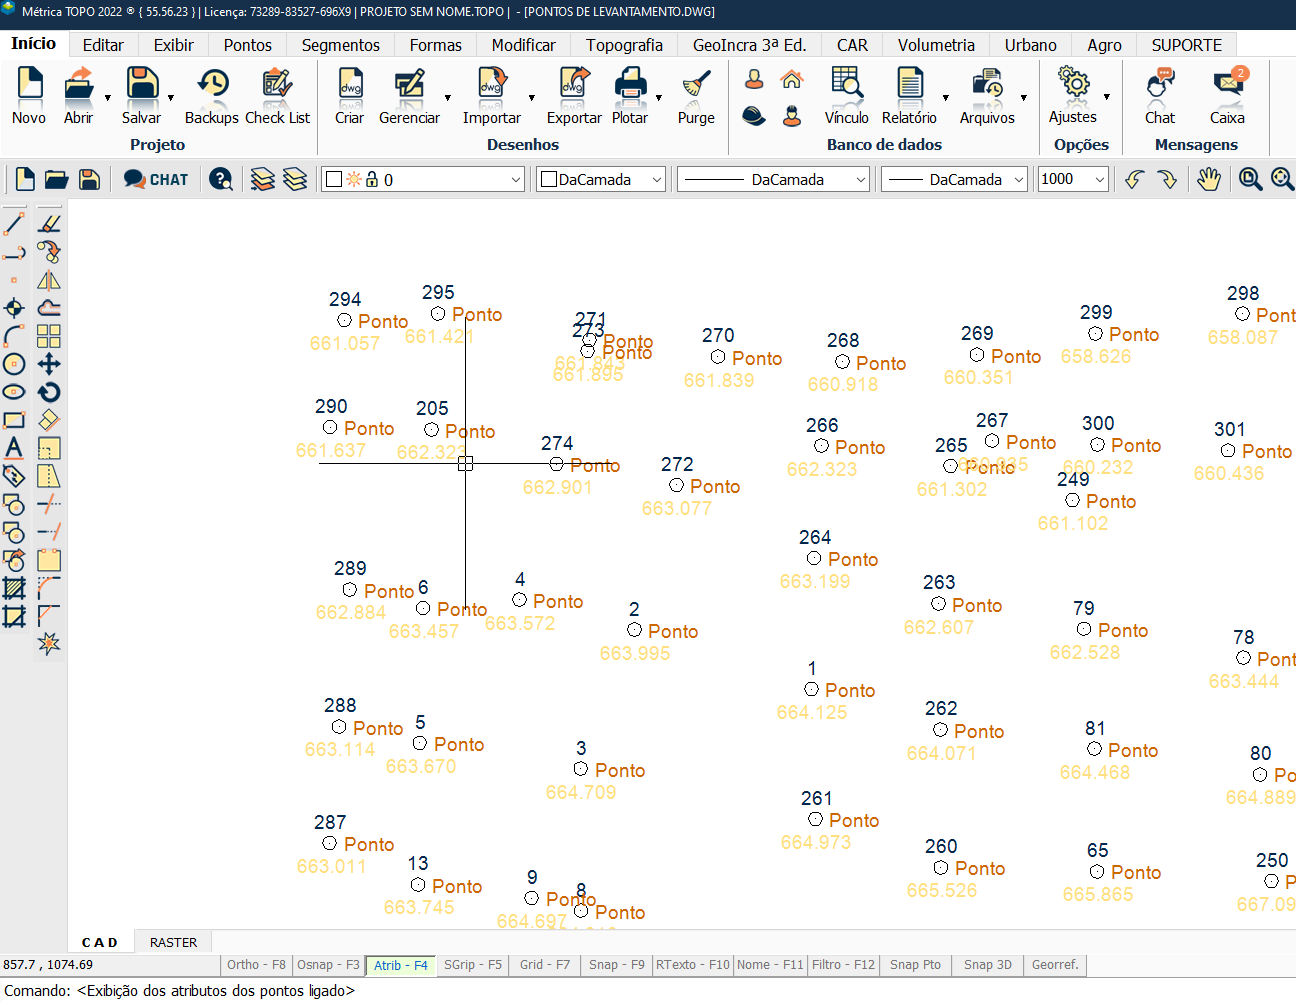Select the Circle drawing tool
The width and height of the screenshot is (1296, 1002).
(x=14, y=364)
